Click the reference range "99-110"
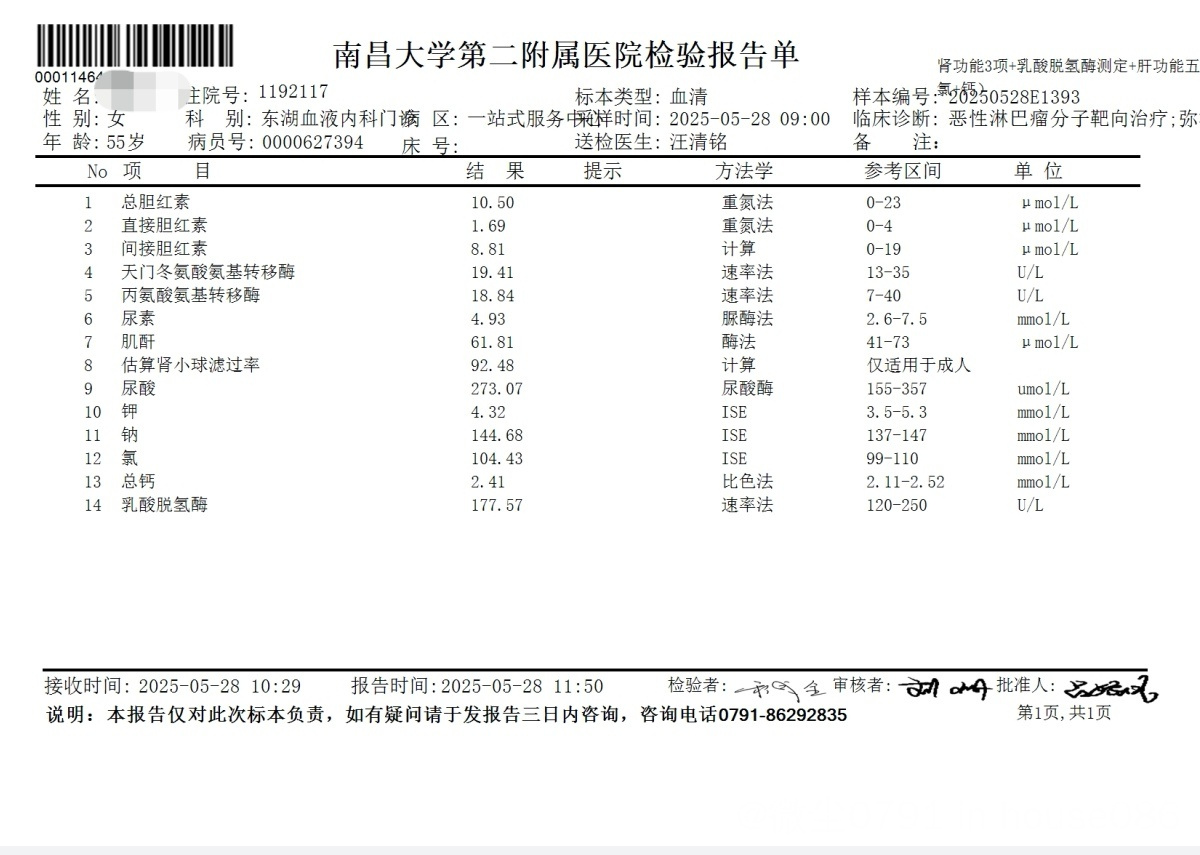Viewport: 1200px width, 855px height. point(893,458)
